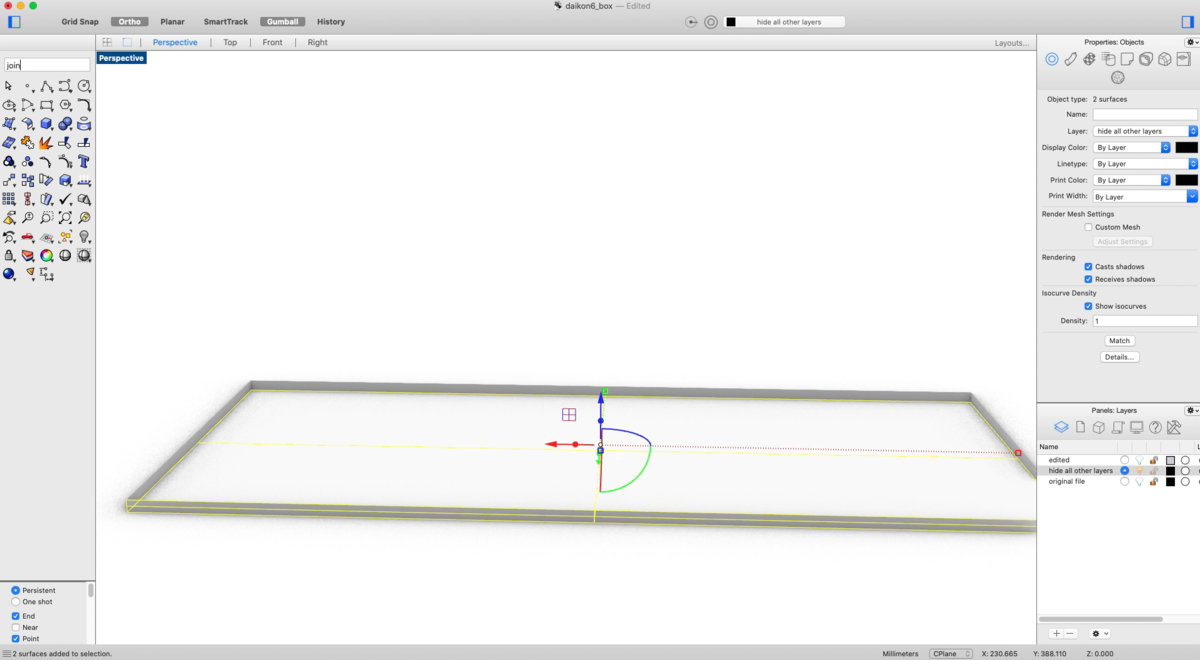Image resolution: width=1200 pixels, height=660 pixels.
Task: Click the checkmark Check objects tool
Action: [65, 199]
